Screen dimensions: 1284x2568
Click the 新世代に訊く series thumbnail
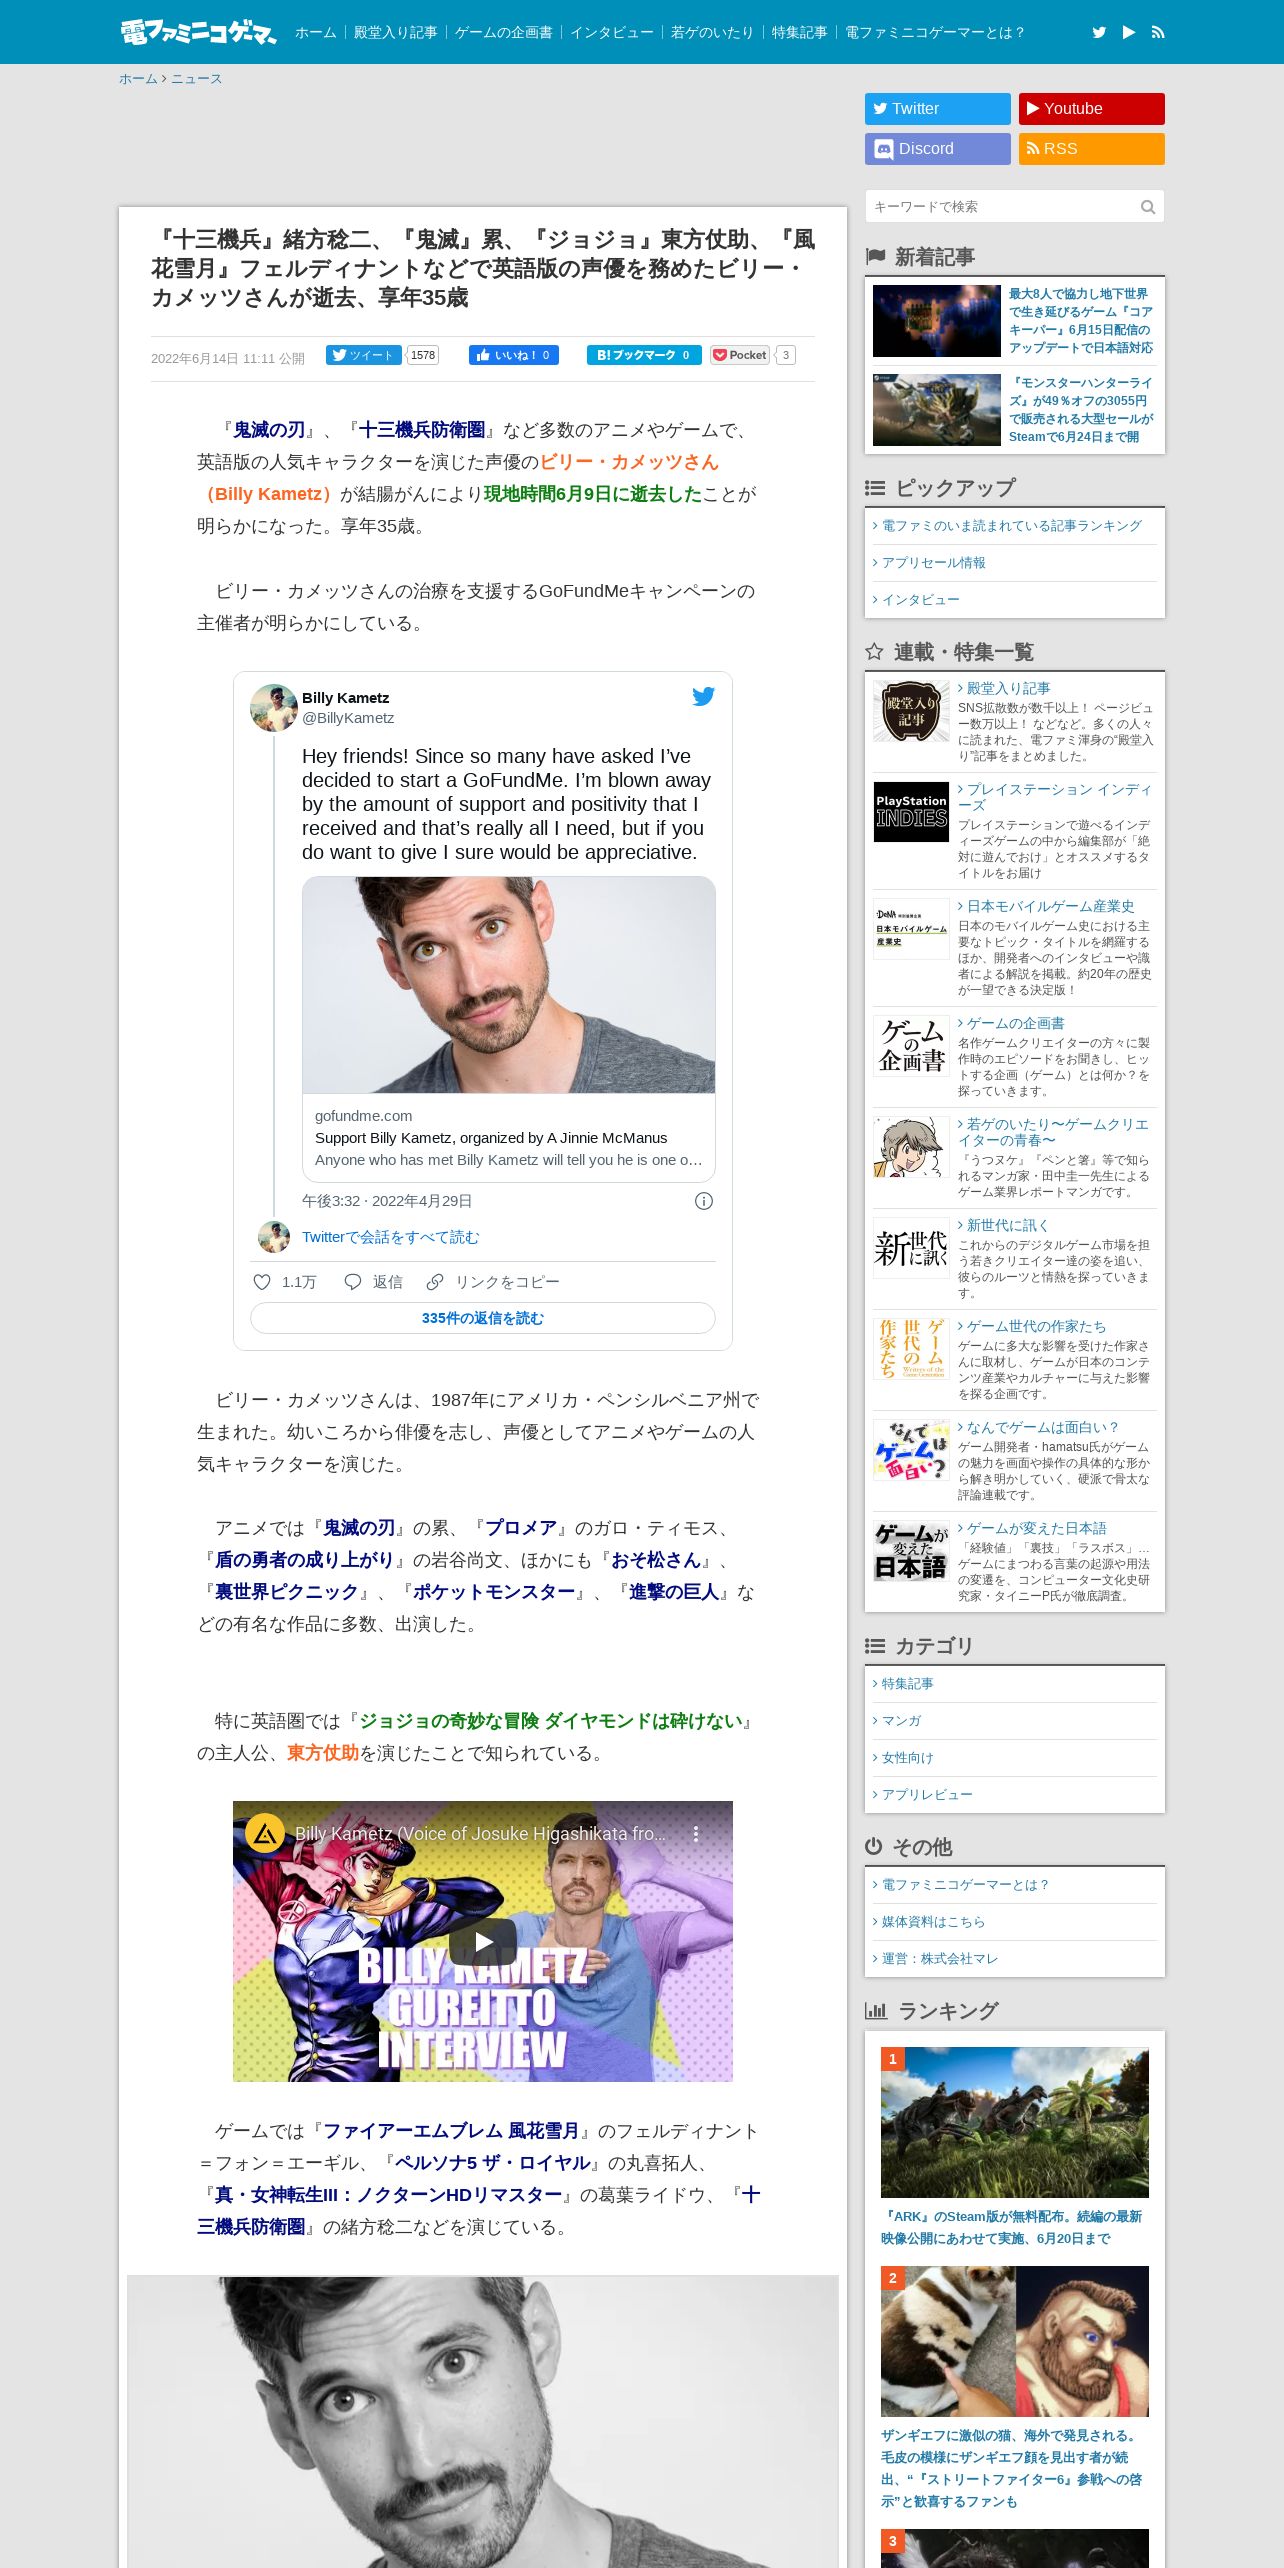tap(911, 1248)
